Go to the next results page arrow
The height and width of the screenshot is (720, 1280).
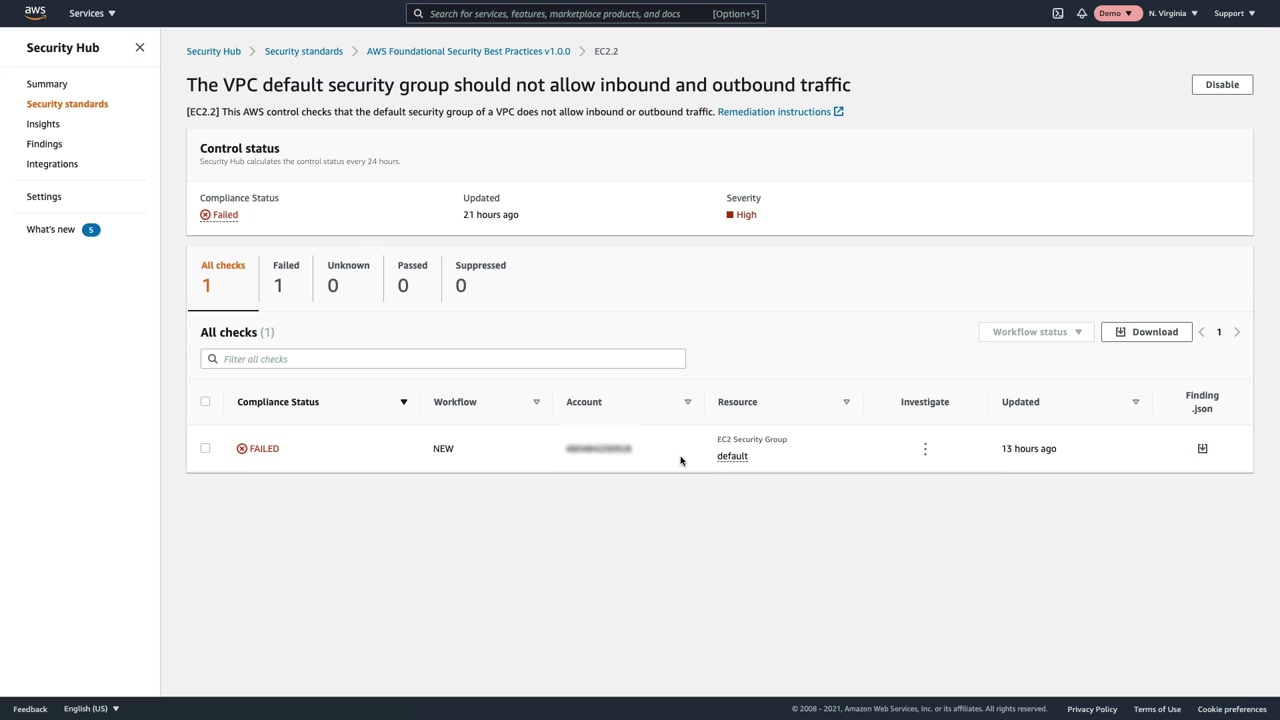pos(1237,332)
